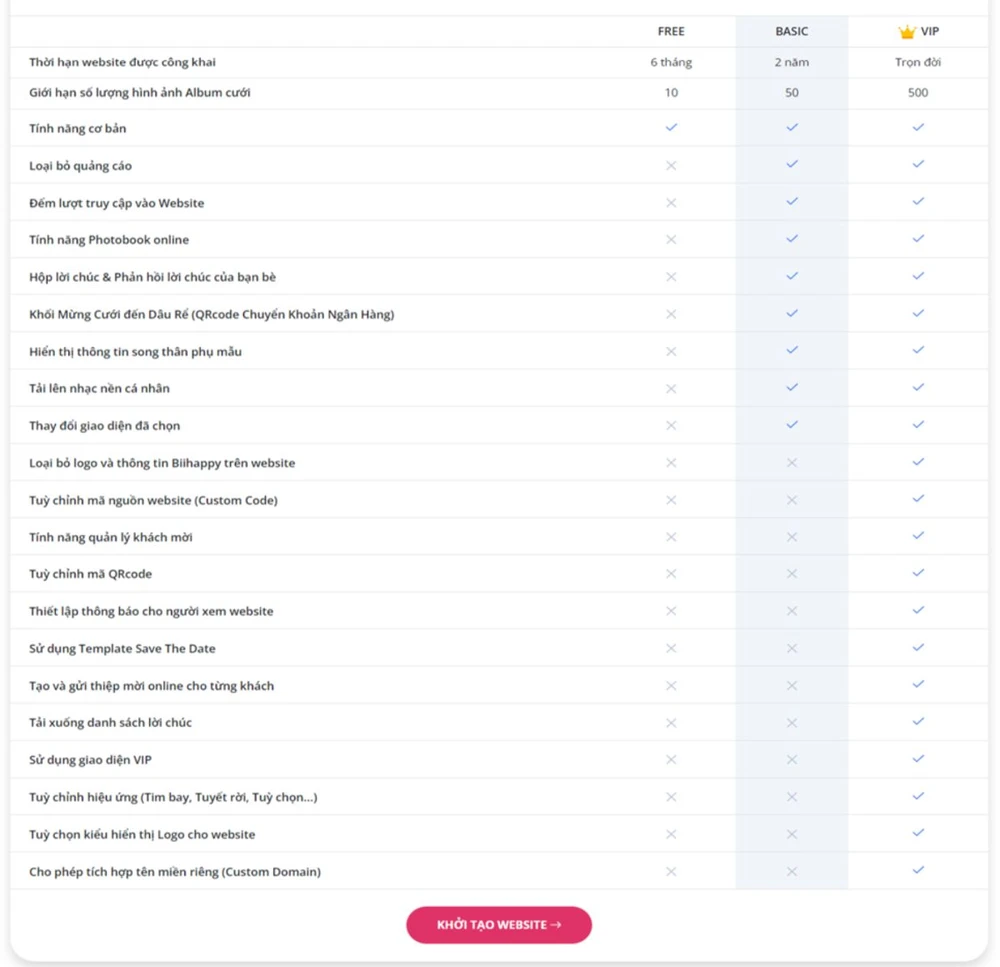Toggle the BASIC cross for "Sử dụng Template Save The Date"
Image resolution: width=1000 pixels, height=967 pixels.
791,647
